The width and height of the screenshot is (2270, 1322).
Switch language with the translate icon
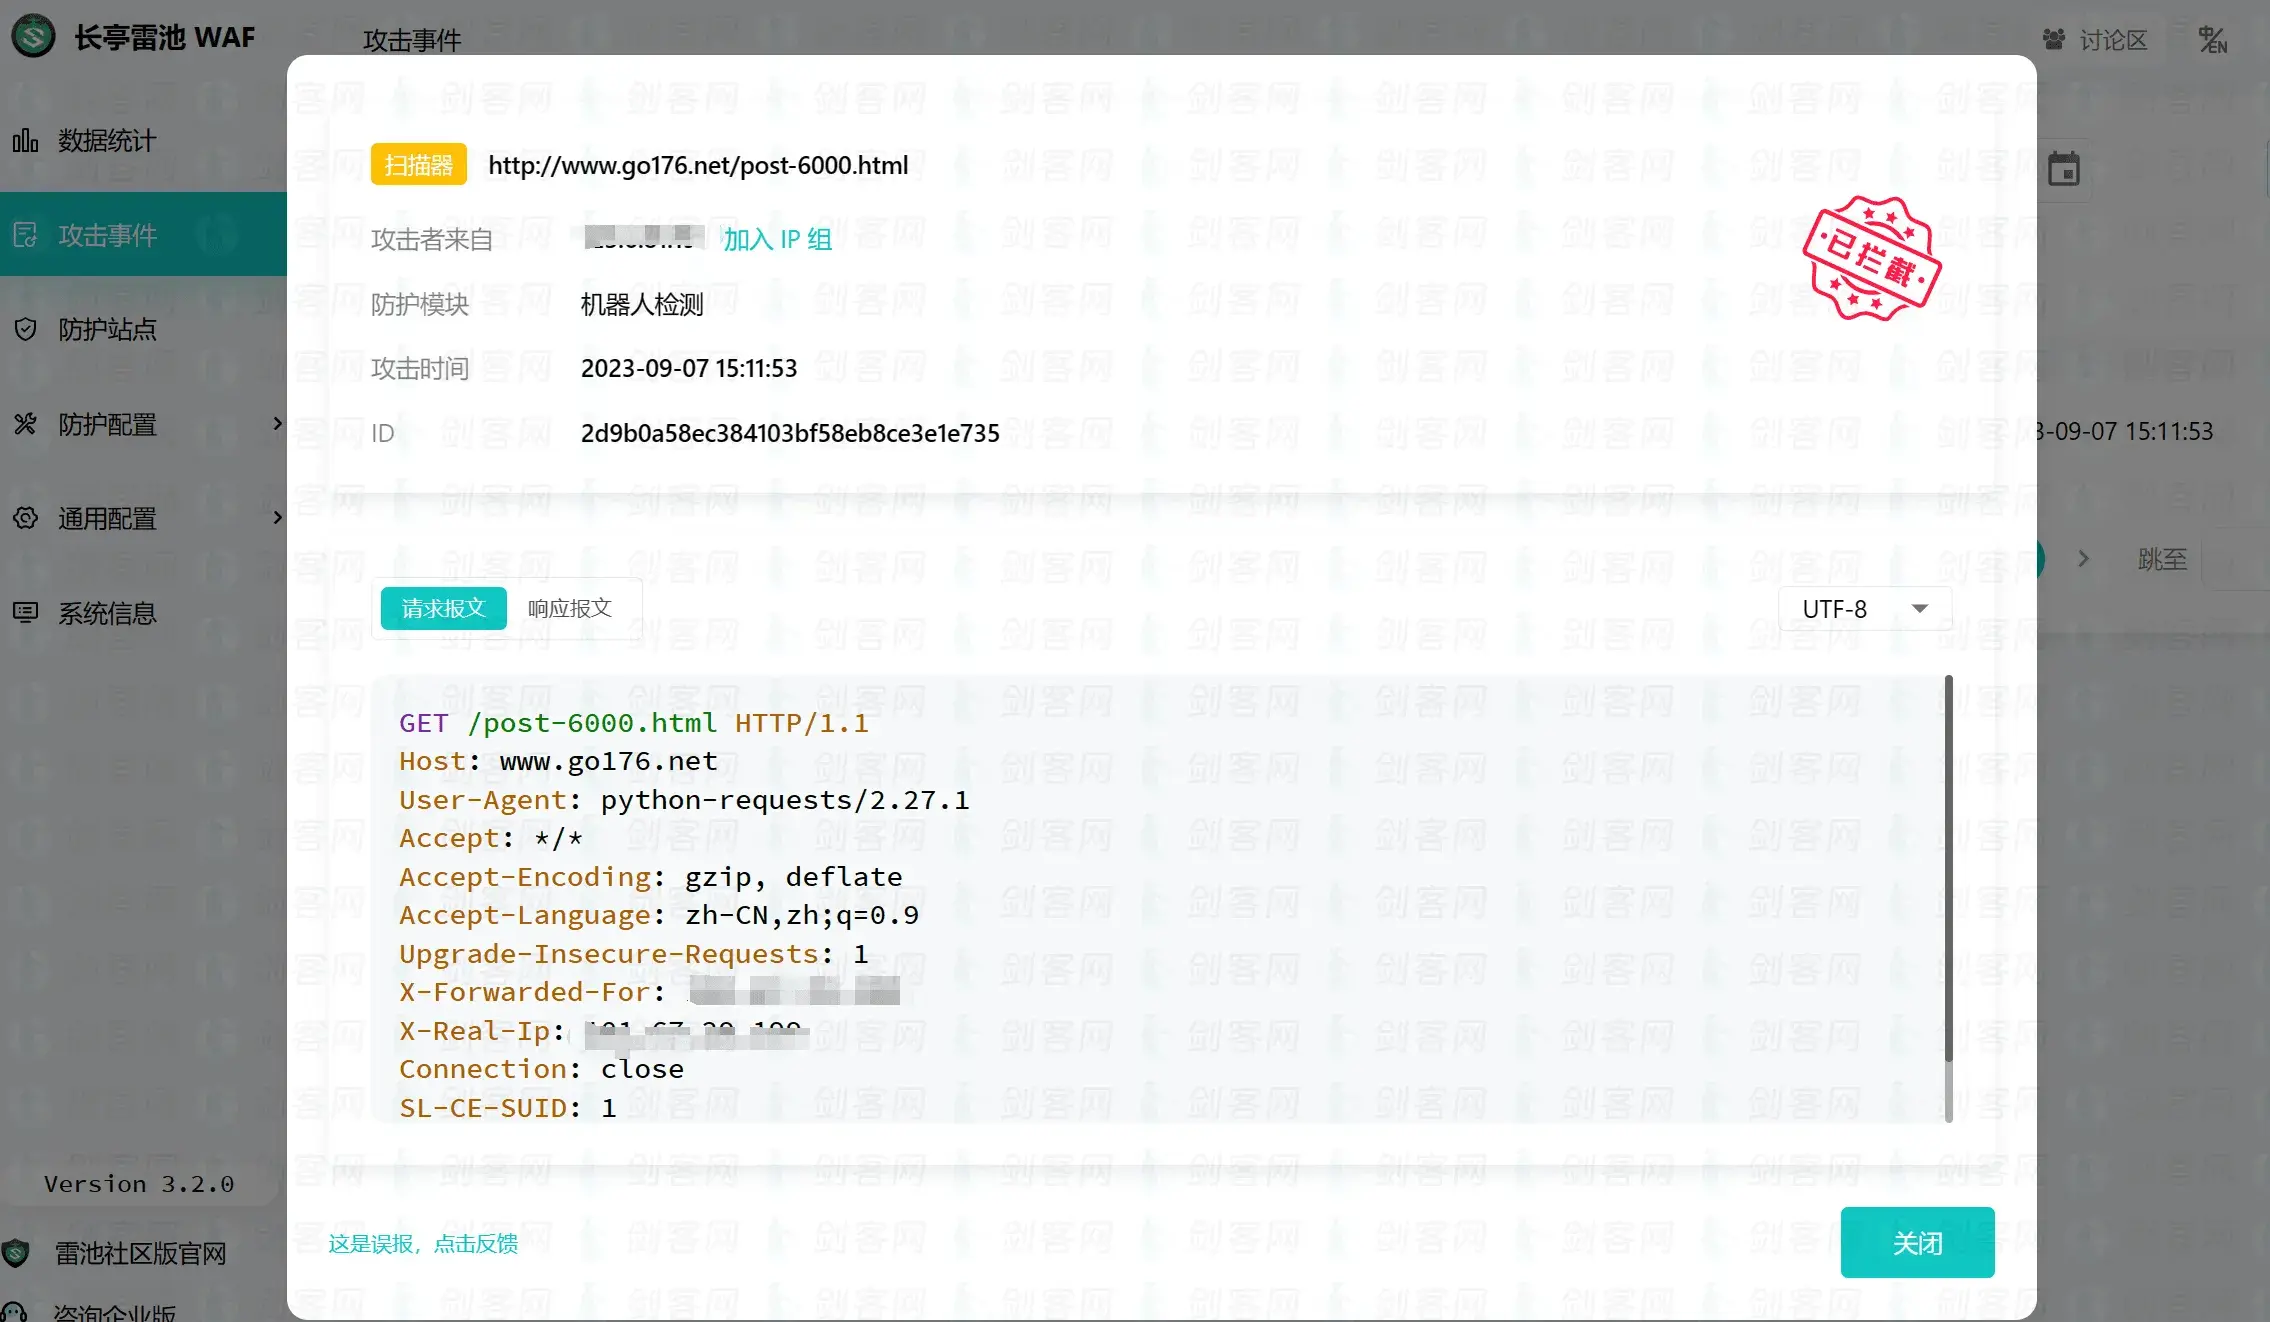click(2212, 40)
